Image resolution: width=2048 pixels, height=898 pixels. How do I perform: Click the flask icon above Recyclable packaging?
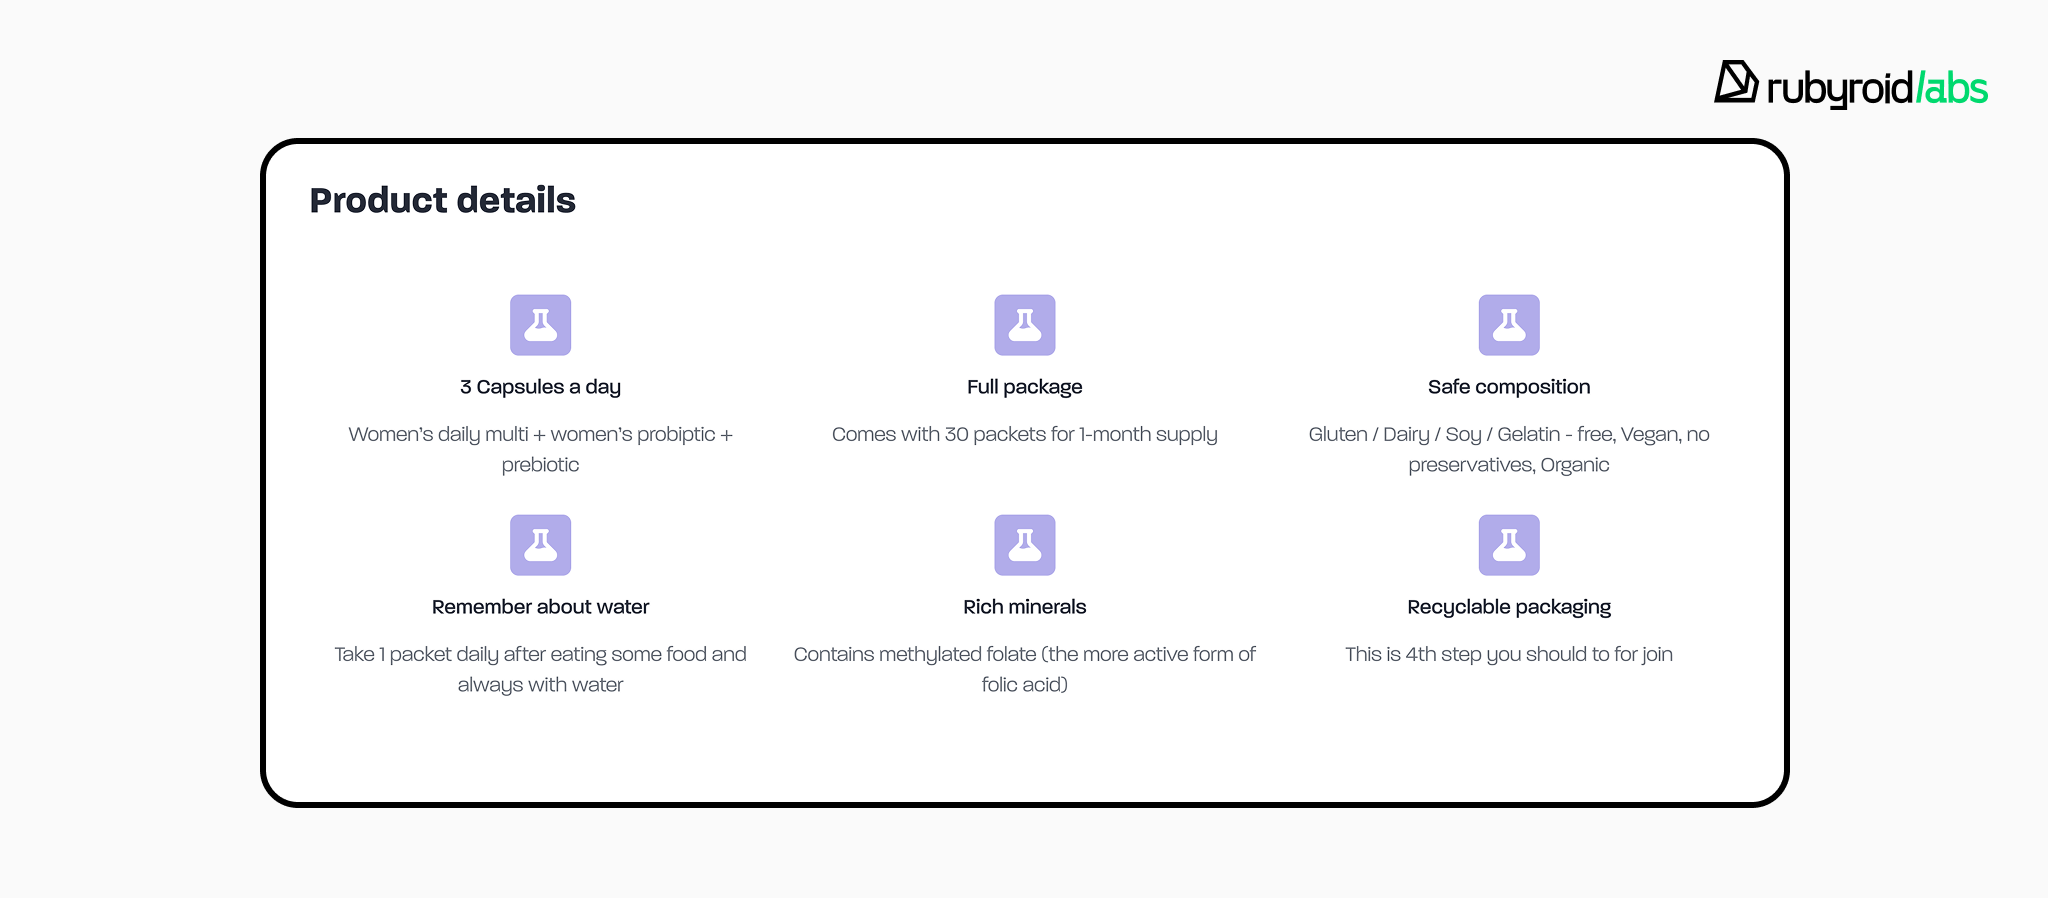(1508, 545)
